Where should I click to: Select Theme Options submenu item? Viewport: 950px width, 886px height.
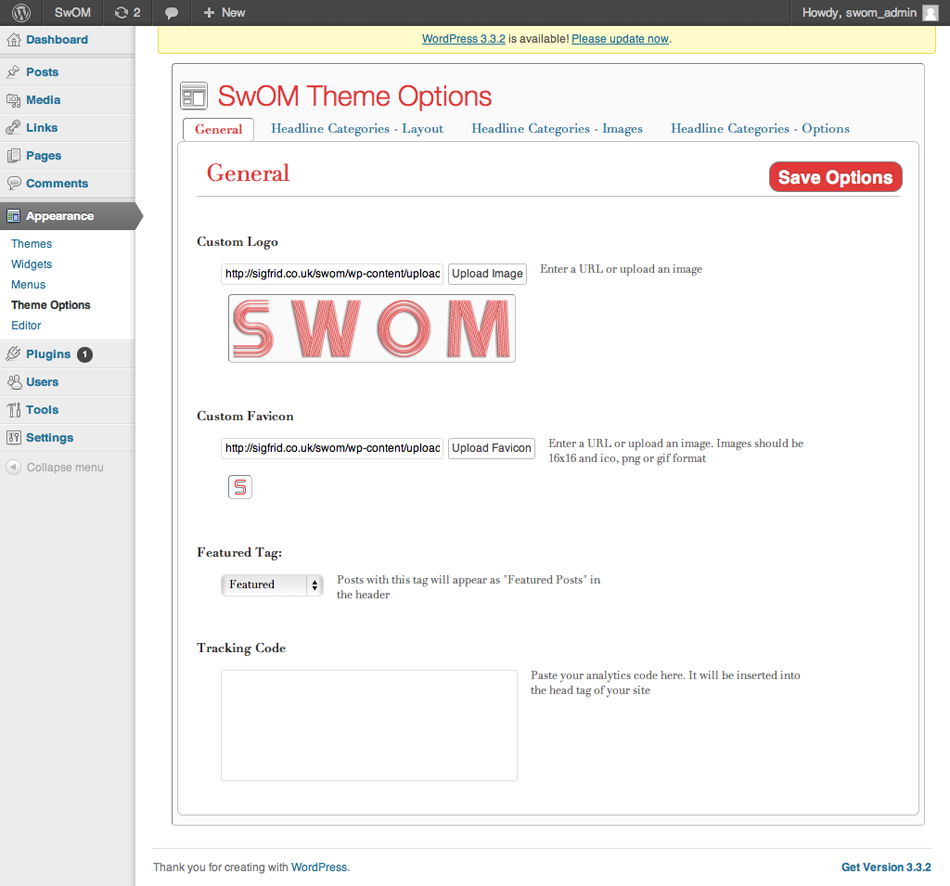51,305
